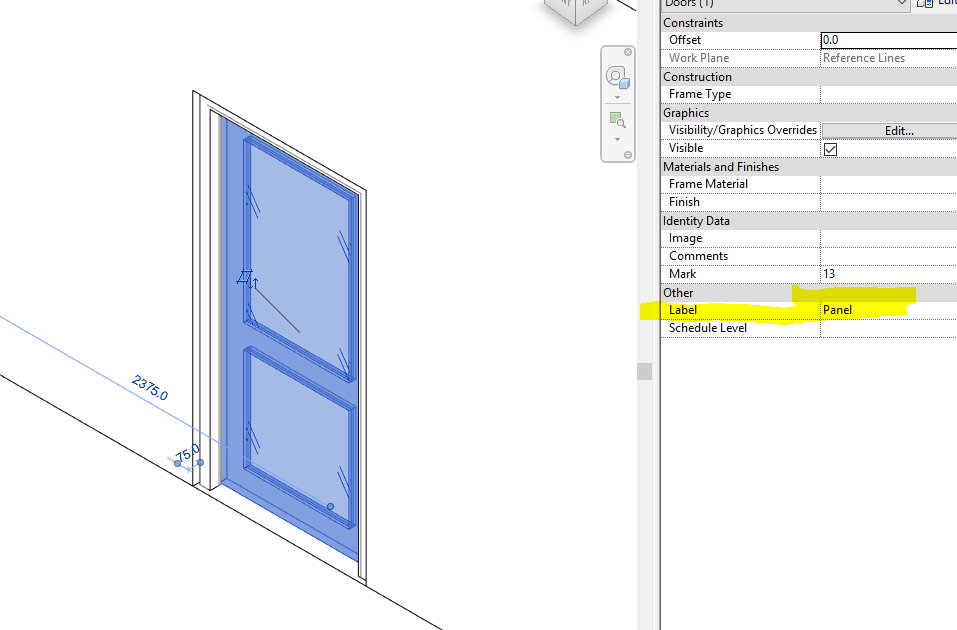Image resolution: width=957 pixels, height=630 pixels.
Task: Select the Frame Material property field
Action: click(x=885, y=183)
